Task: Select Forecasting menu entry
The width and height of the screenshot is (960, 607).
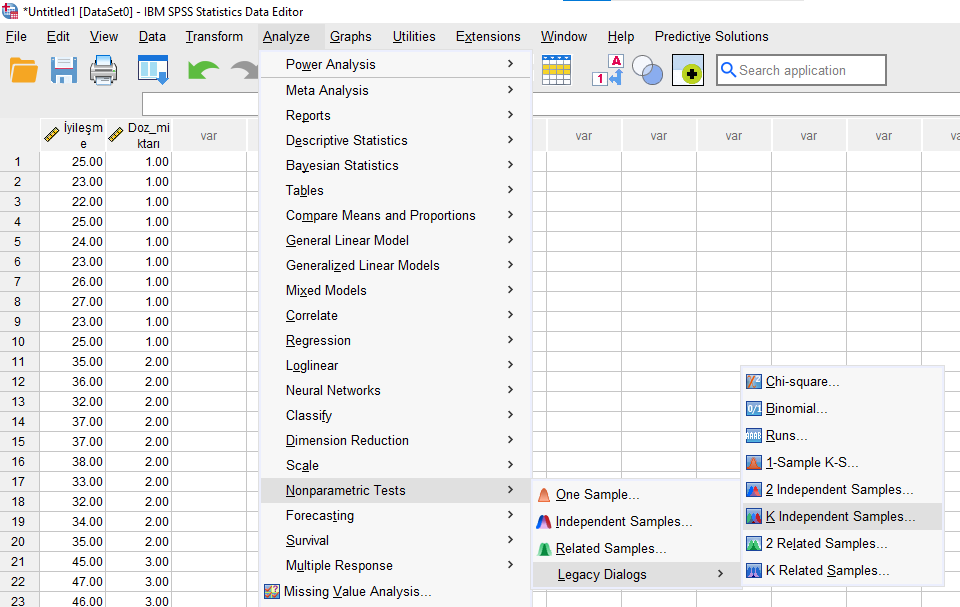Action: (x=396, y=516)
